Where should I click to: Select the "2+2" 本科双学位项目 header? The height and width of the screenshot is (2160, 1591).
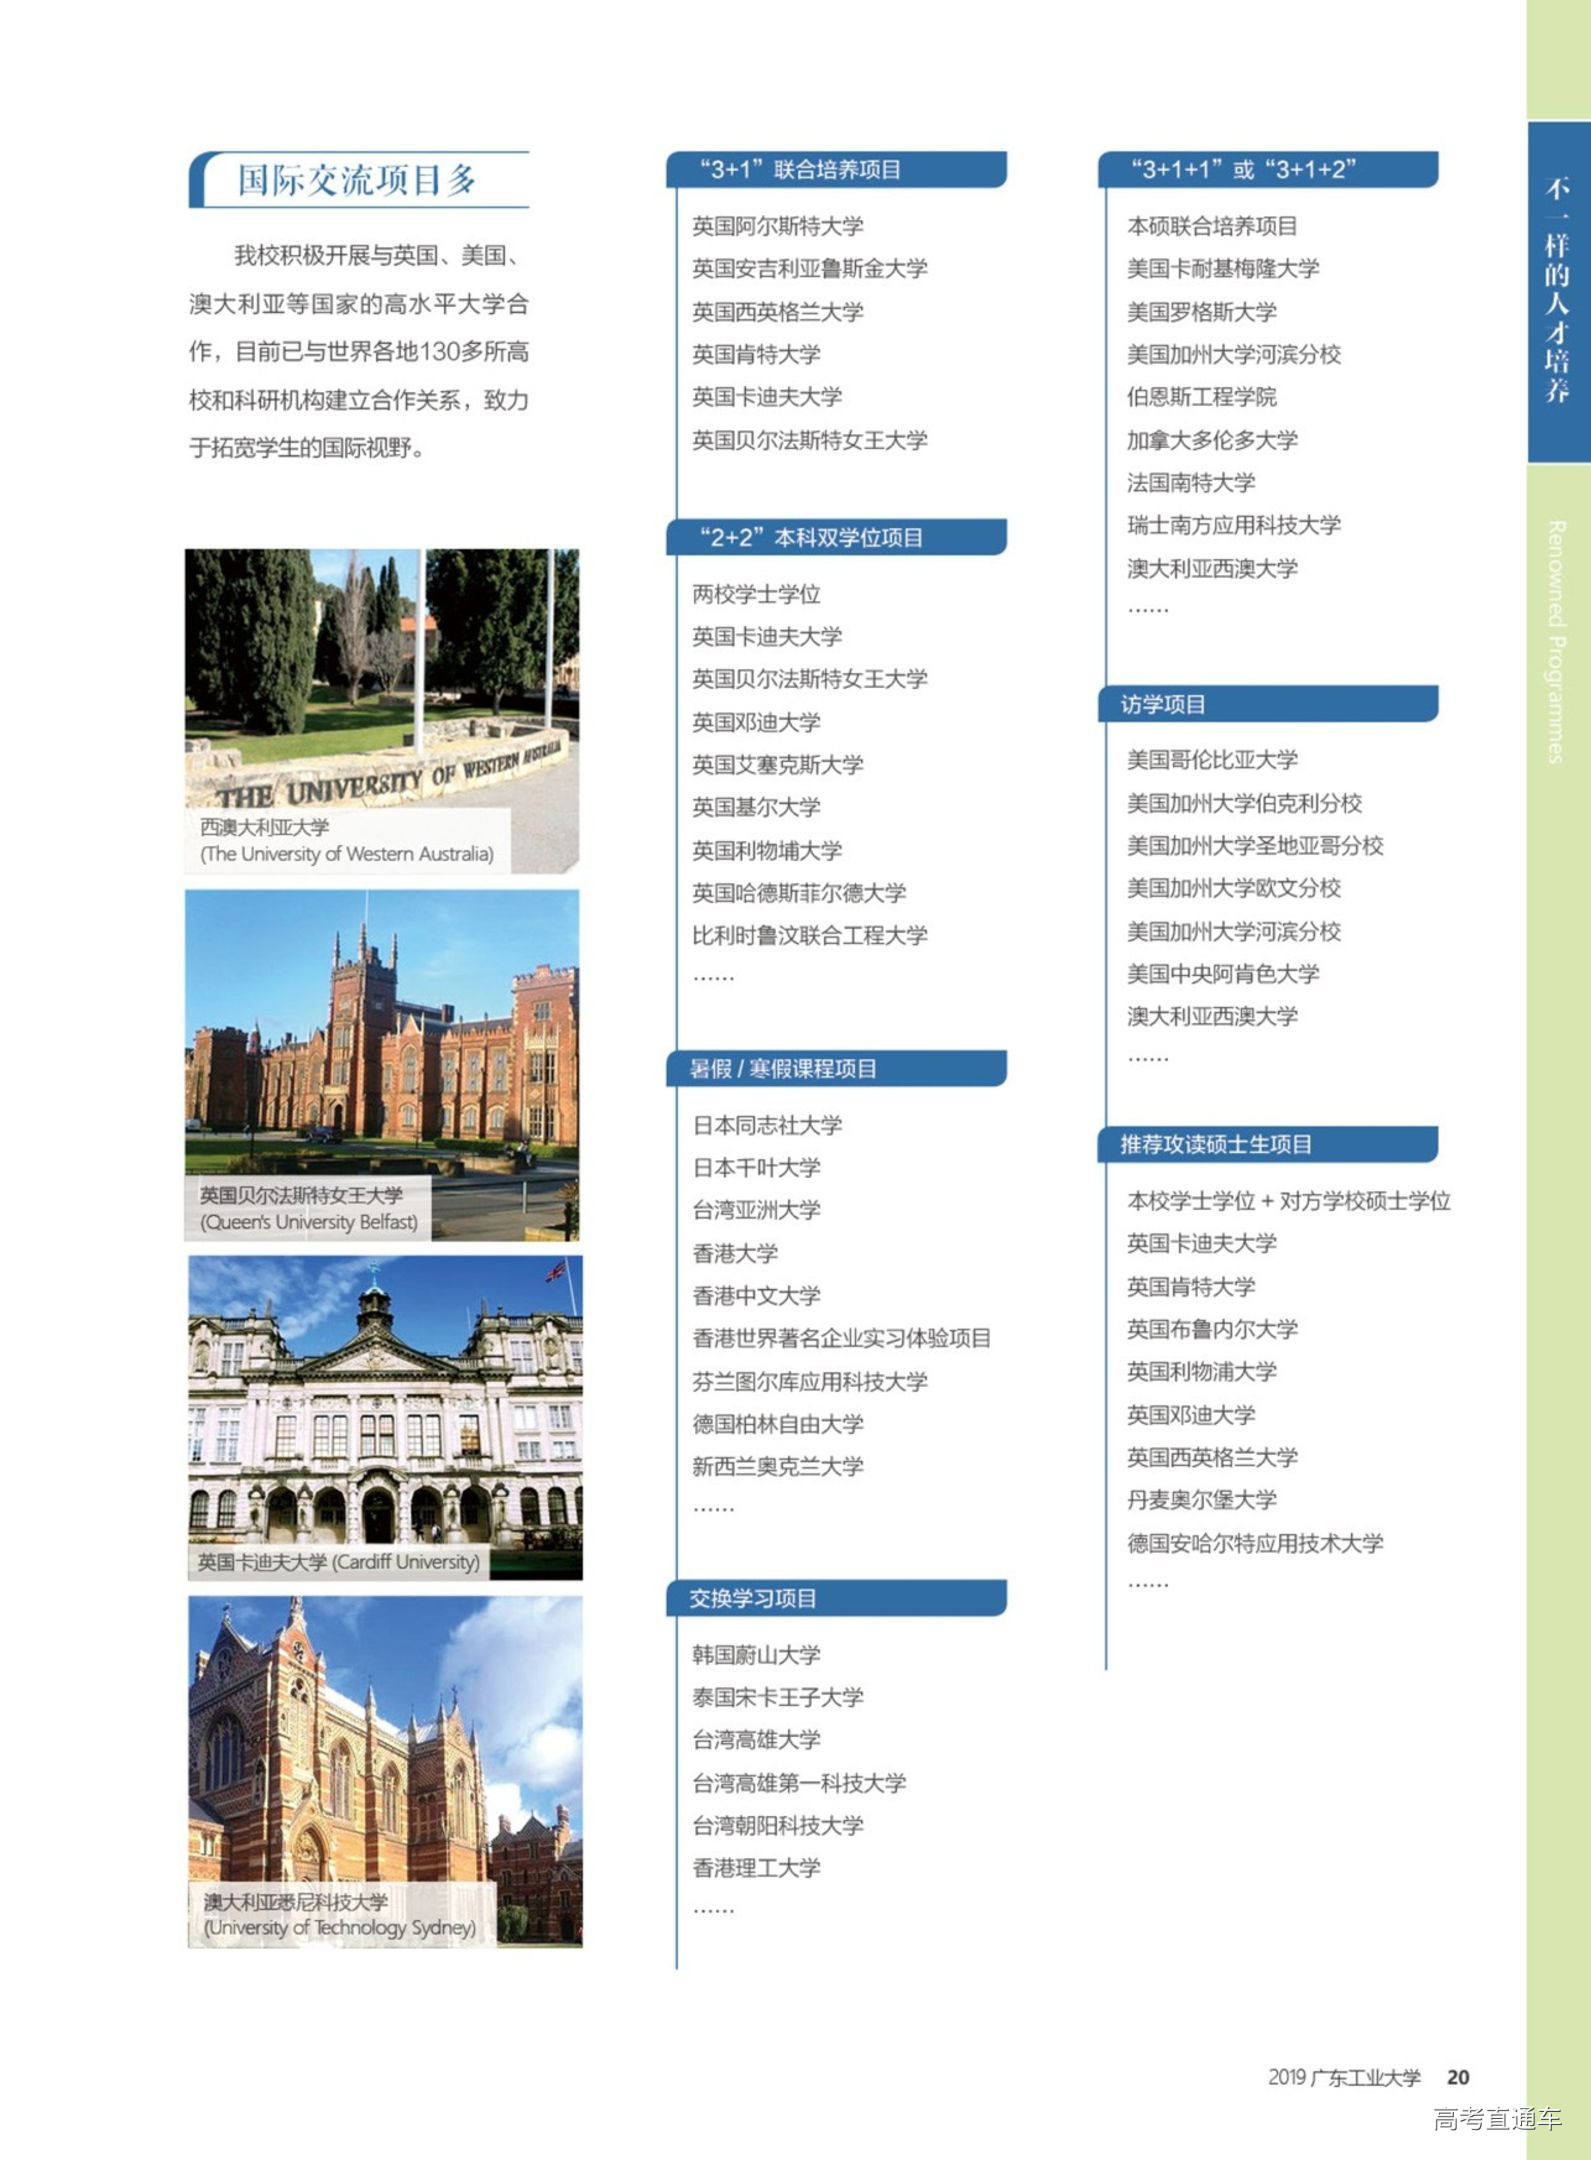[x=836, y=538]
